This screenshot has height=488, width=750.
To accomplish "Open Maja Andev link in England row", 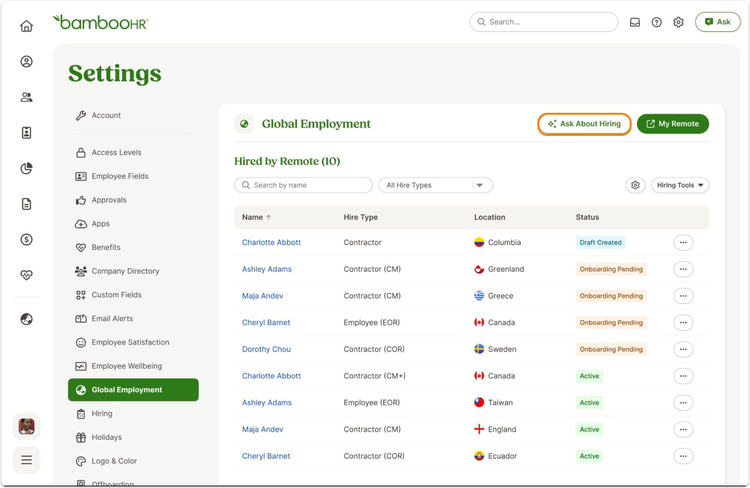I will pos(263,430).
